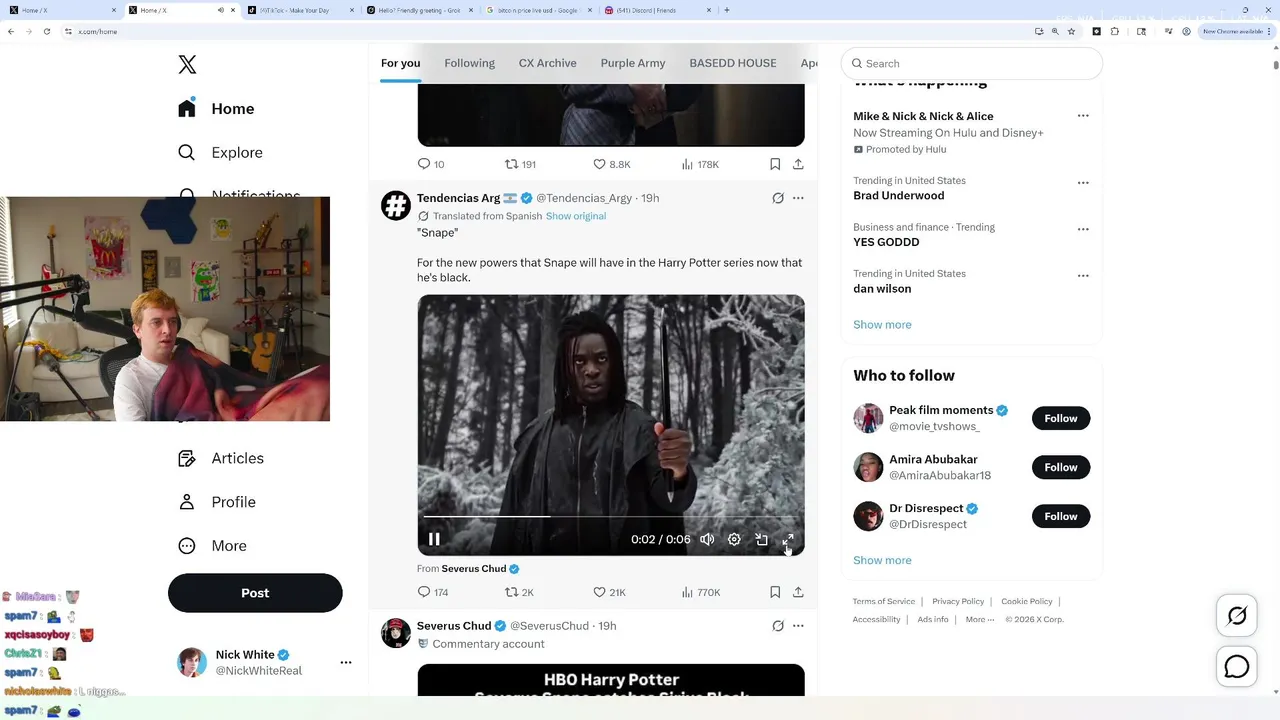The width and height of the screenshot is (1280, 720).
Task: View analytics showing 770K views
Action: (700, 592)
